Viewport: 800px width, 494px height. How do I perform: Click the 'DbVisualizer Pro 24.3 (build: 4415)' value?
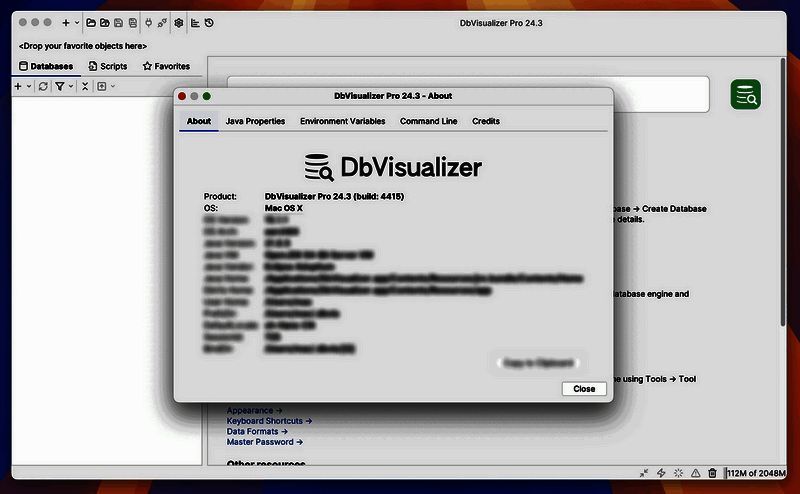pyautogui.click(x=334, y=196)
